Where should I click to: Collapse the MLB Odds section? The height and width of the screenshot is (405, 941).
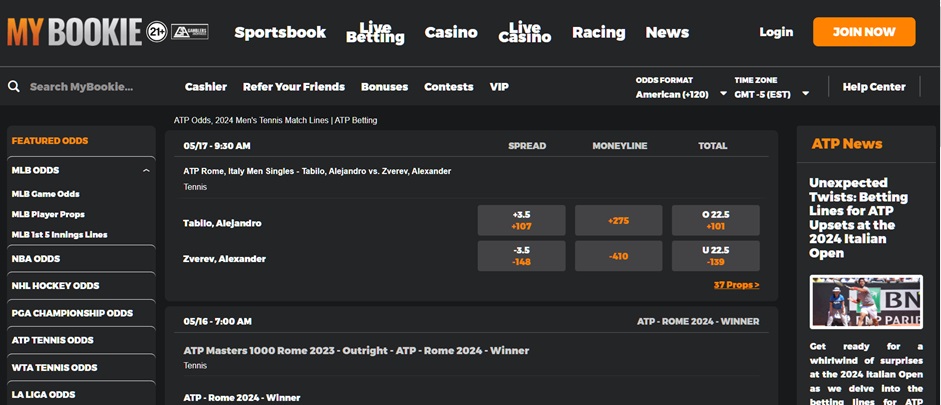(147, 171)
